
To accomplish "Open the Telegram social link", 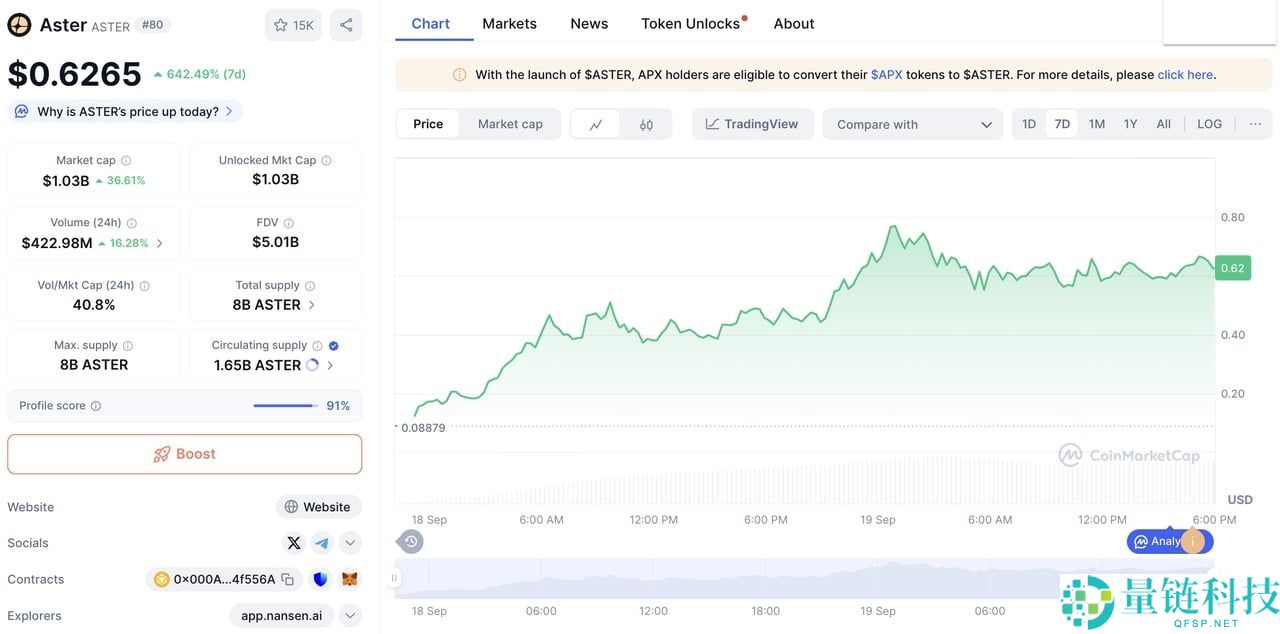I will 322,543.
